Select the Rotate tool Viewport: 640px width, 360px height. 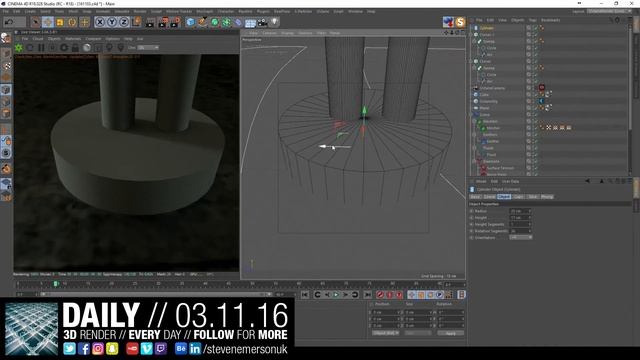(x=72, y=22)
